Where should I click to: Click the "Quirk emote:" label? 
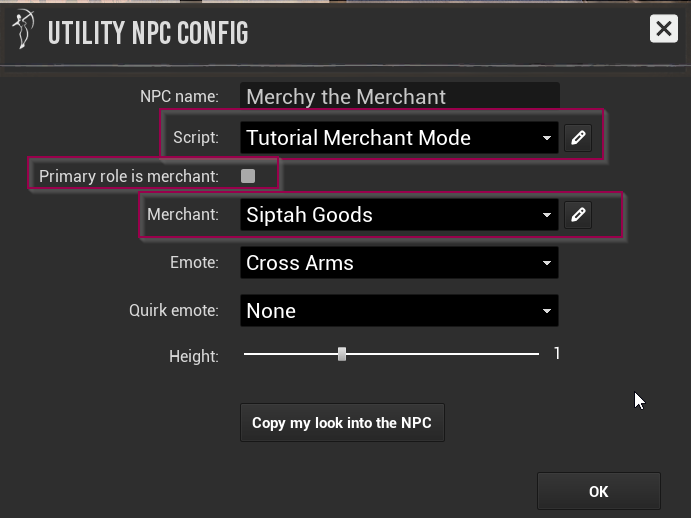(x=173, y=311)
